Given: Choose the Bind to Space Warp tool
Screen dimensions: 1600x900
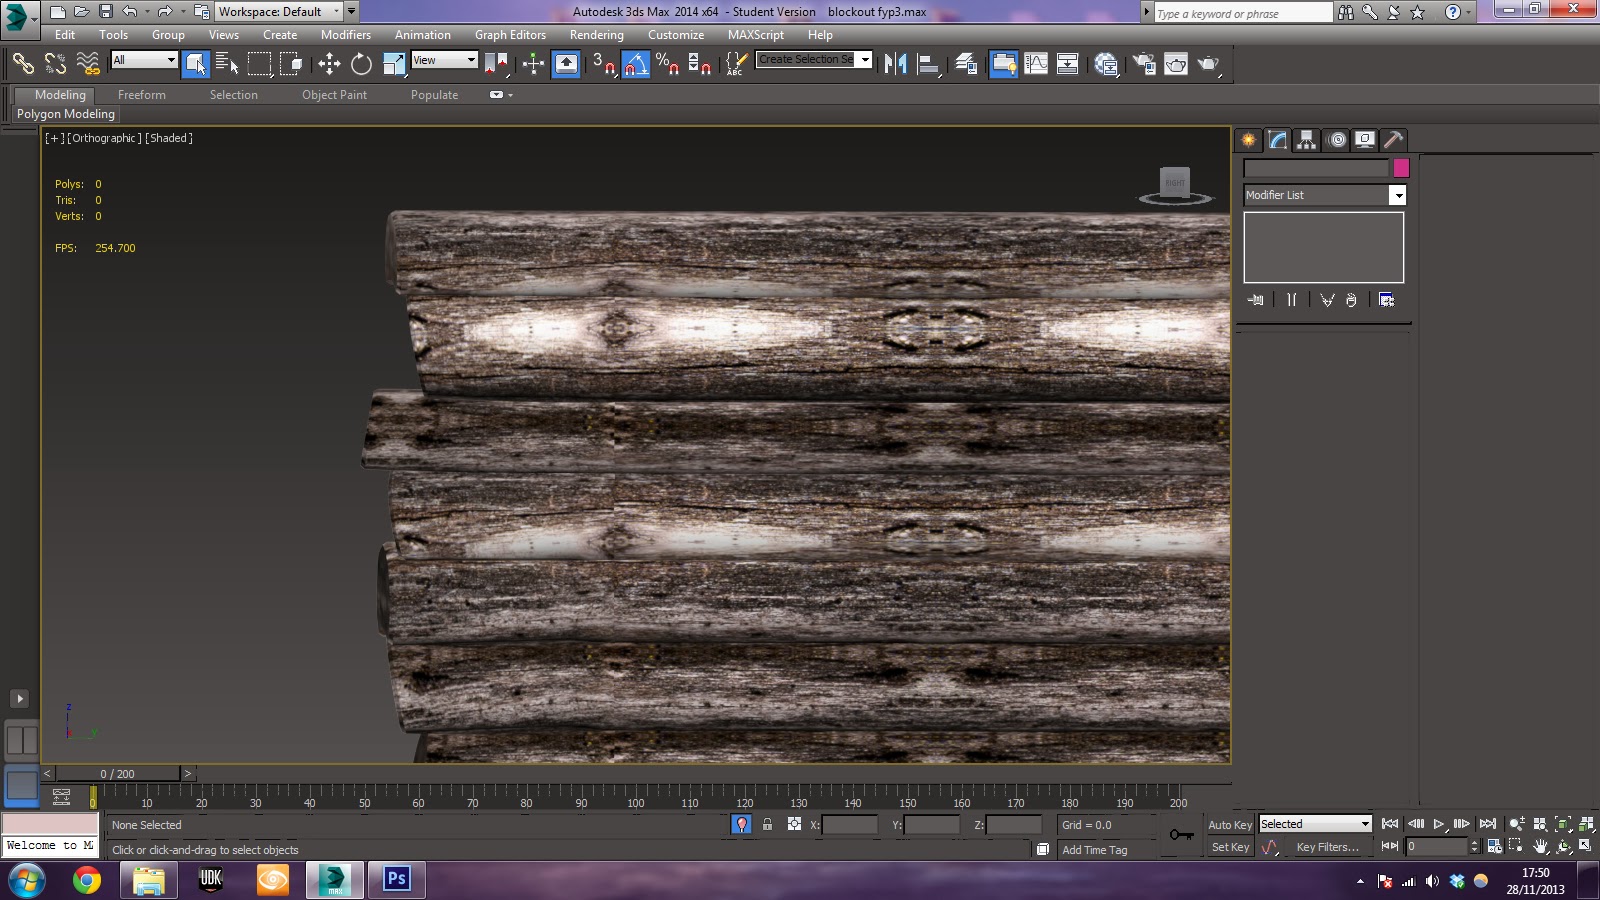Looking at the screenshot, I should [x=88, y=64].
